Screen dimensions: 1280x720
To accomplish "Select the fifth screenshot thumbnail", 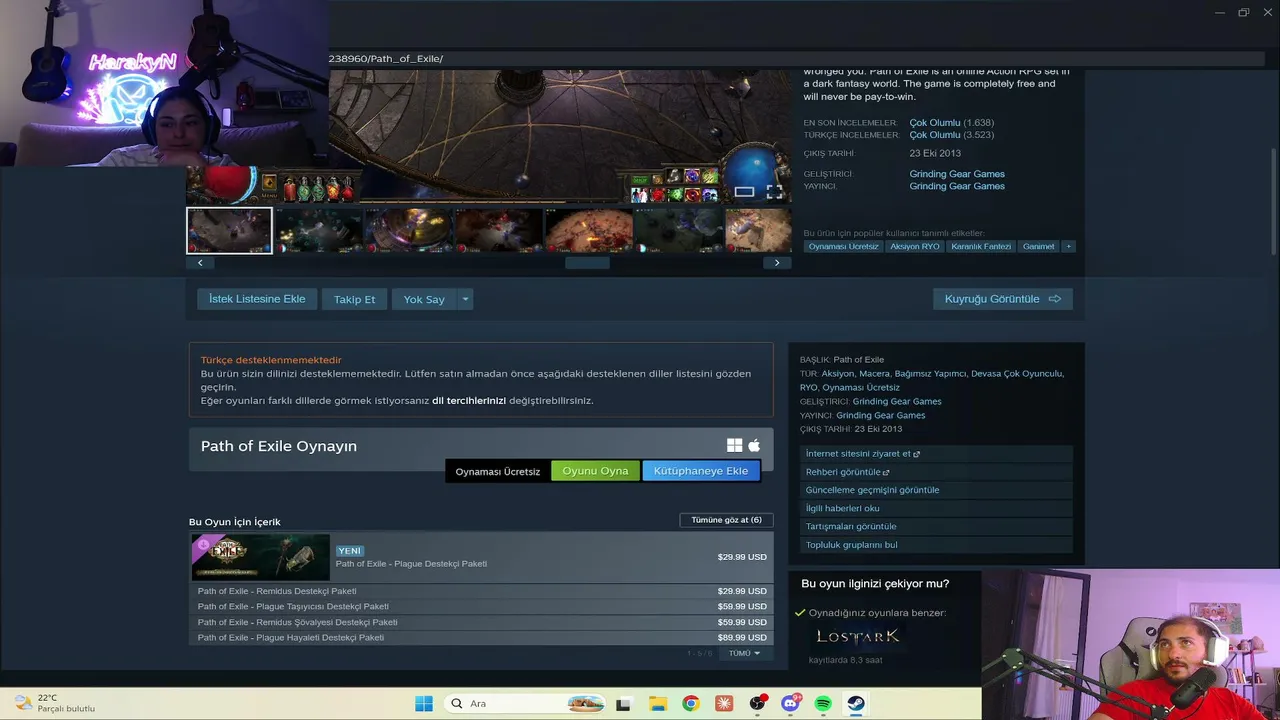I will point(588,230).
